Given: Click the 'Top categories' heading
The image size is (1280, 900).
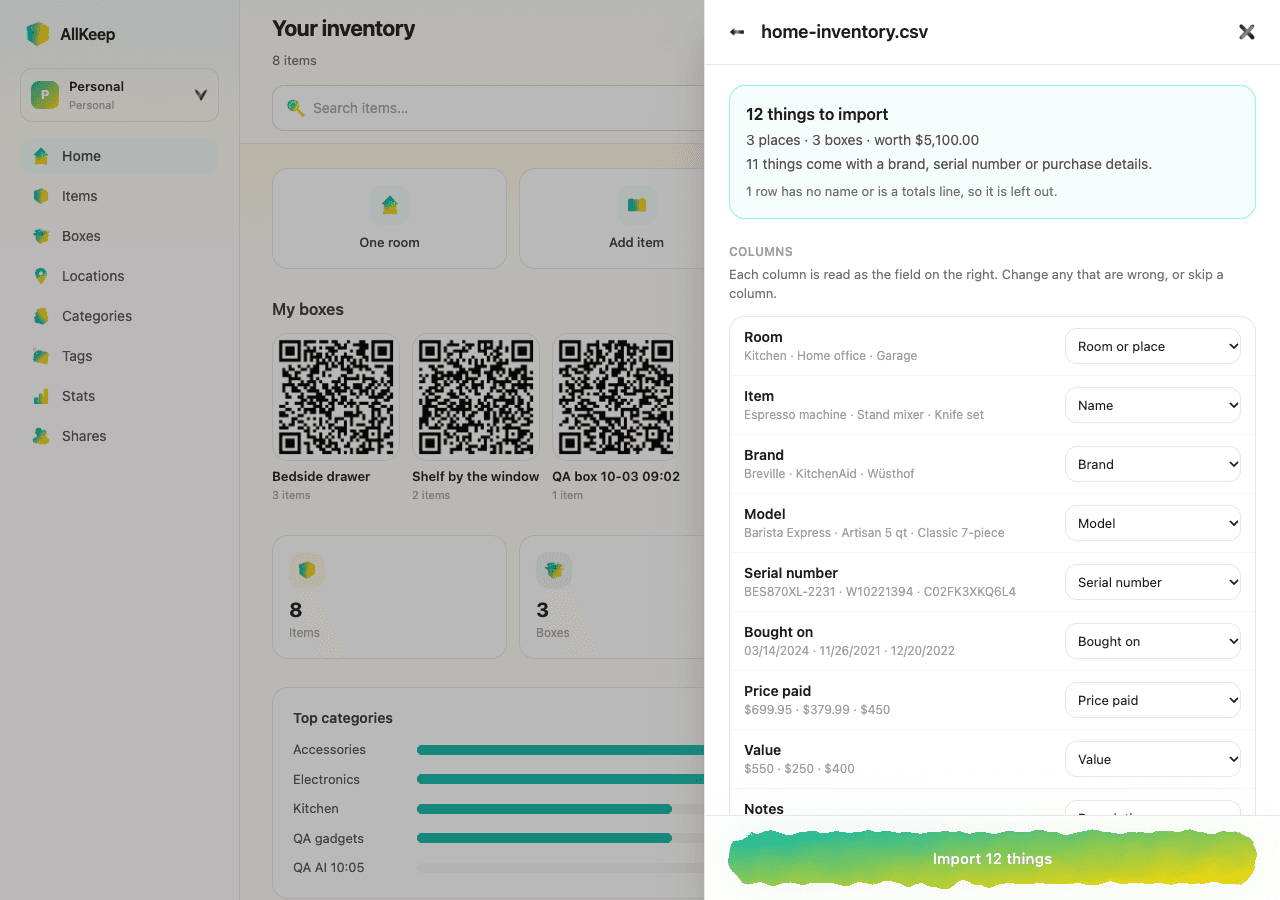Looking at the screenshot, I should [x=343, y=718].
